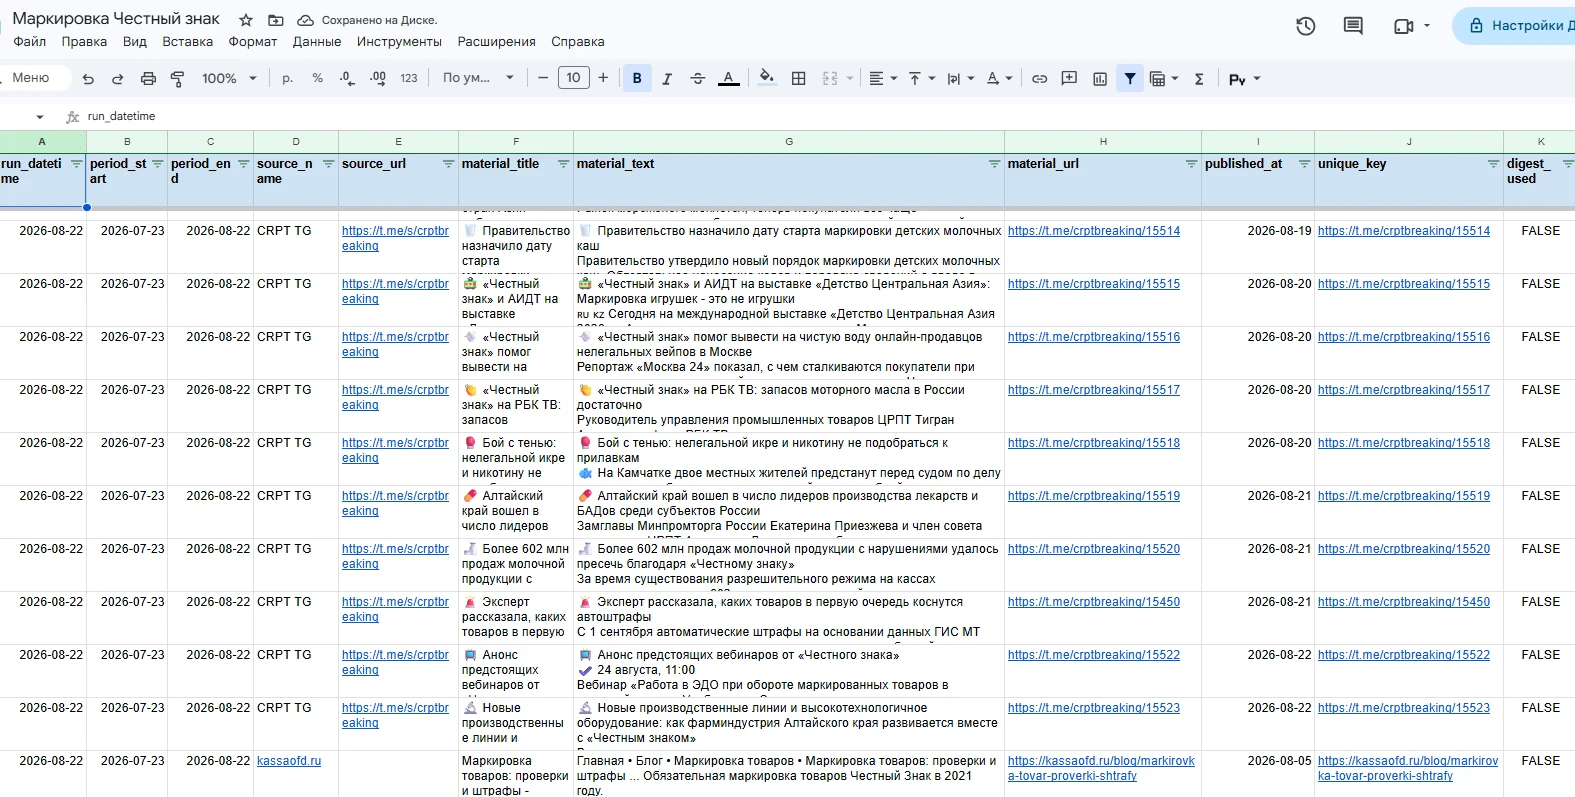Open the fill color picker

click(x=767, y=78)
